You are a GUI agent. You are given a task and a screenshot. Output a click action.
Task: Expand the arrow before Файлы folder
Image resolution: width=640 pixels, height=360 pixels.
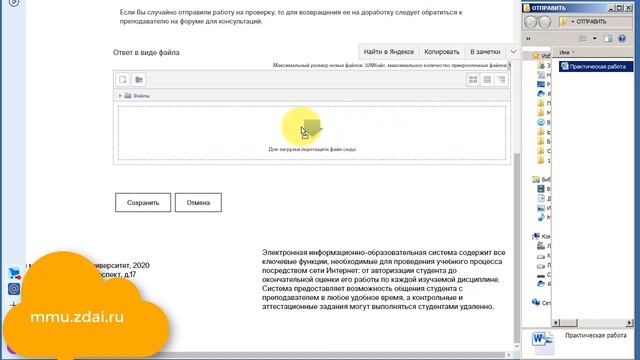(120, 96)
